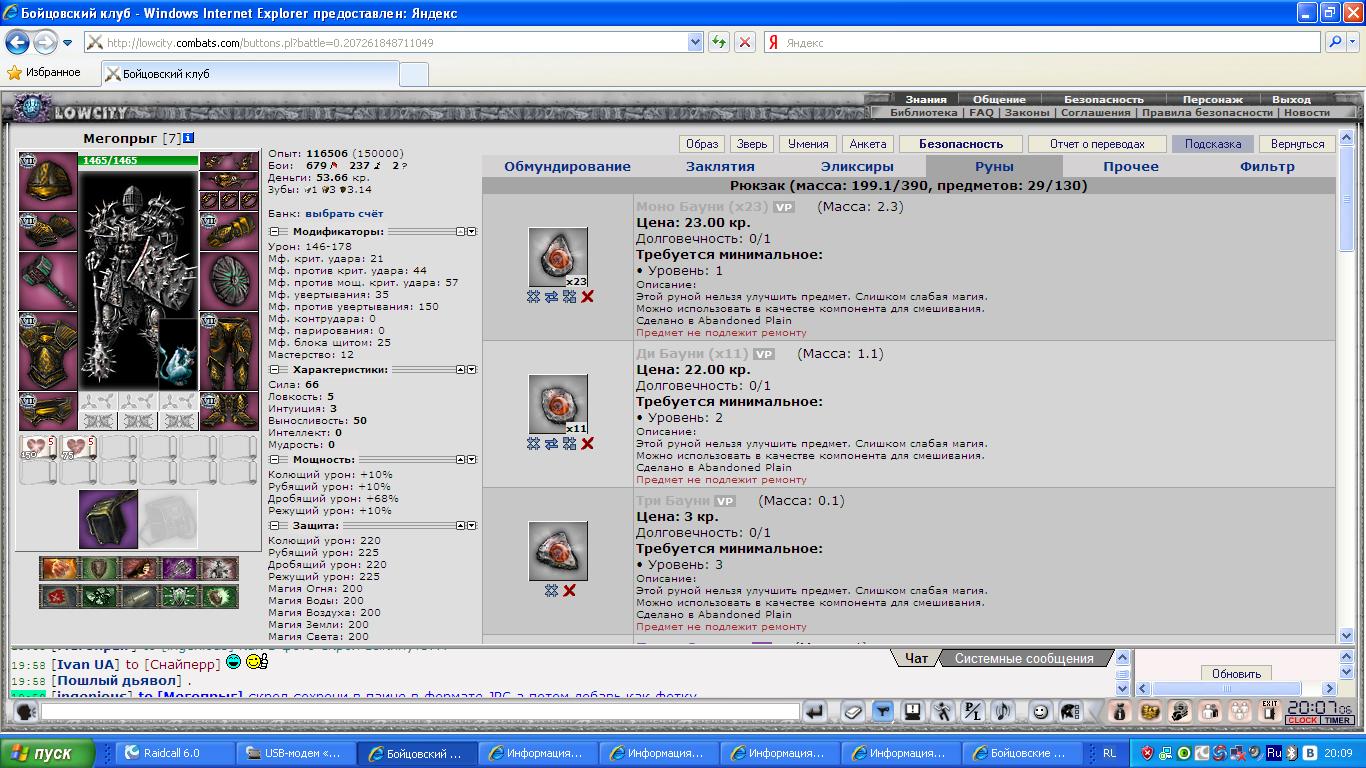Toggle the funnel filter button in chat bar
The image size is (1366, 768).
(882, 711)
